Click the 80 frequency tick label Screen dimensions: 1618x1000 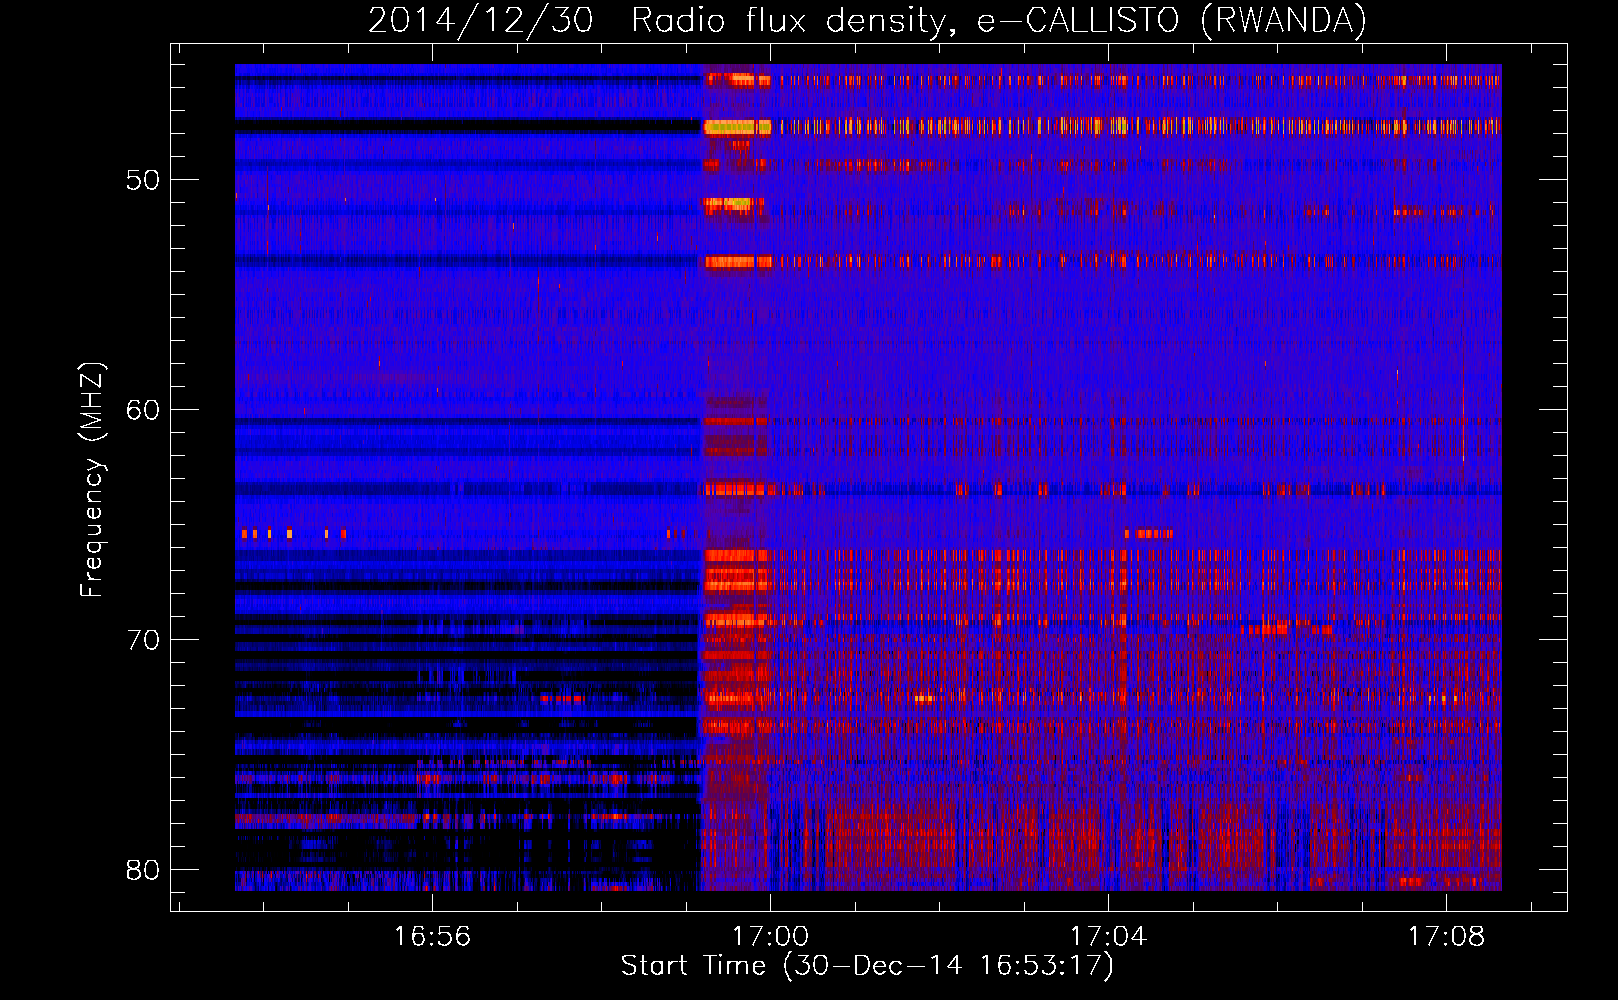[143, 870]
